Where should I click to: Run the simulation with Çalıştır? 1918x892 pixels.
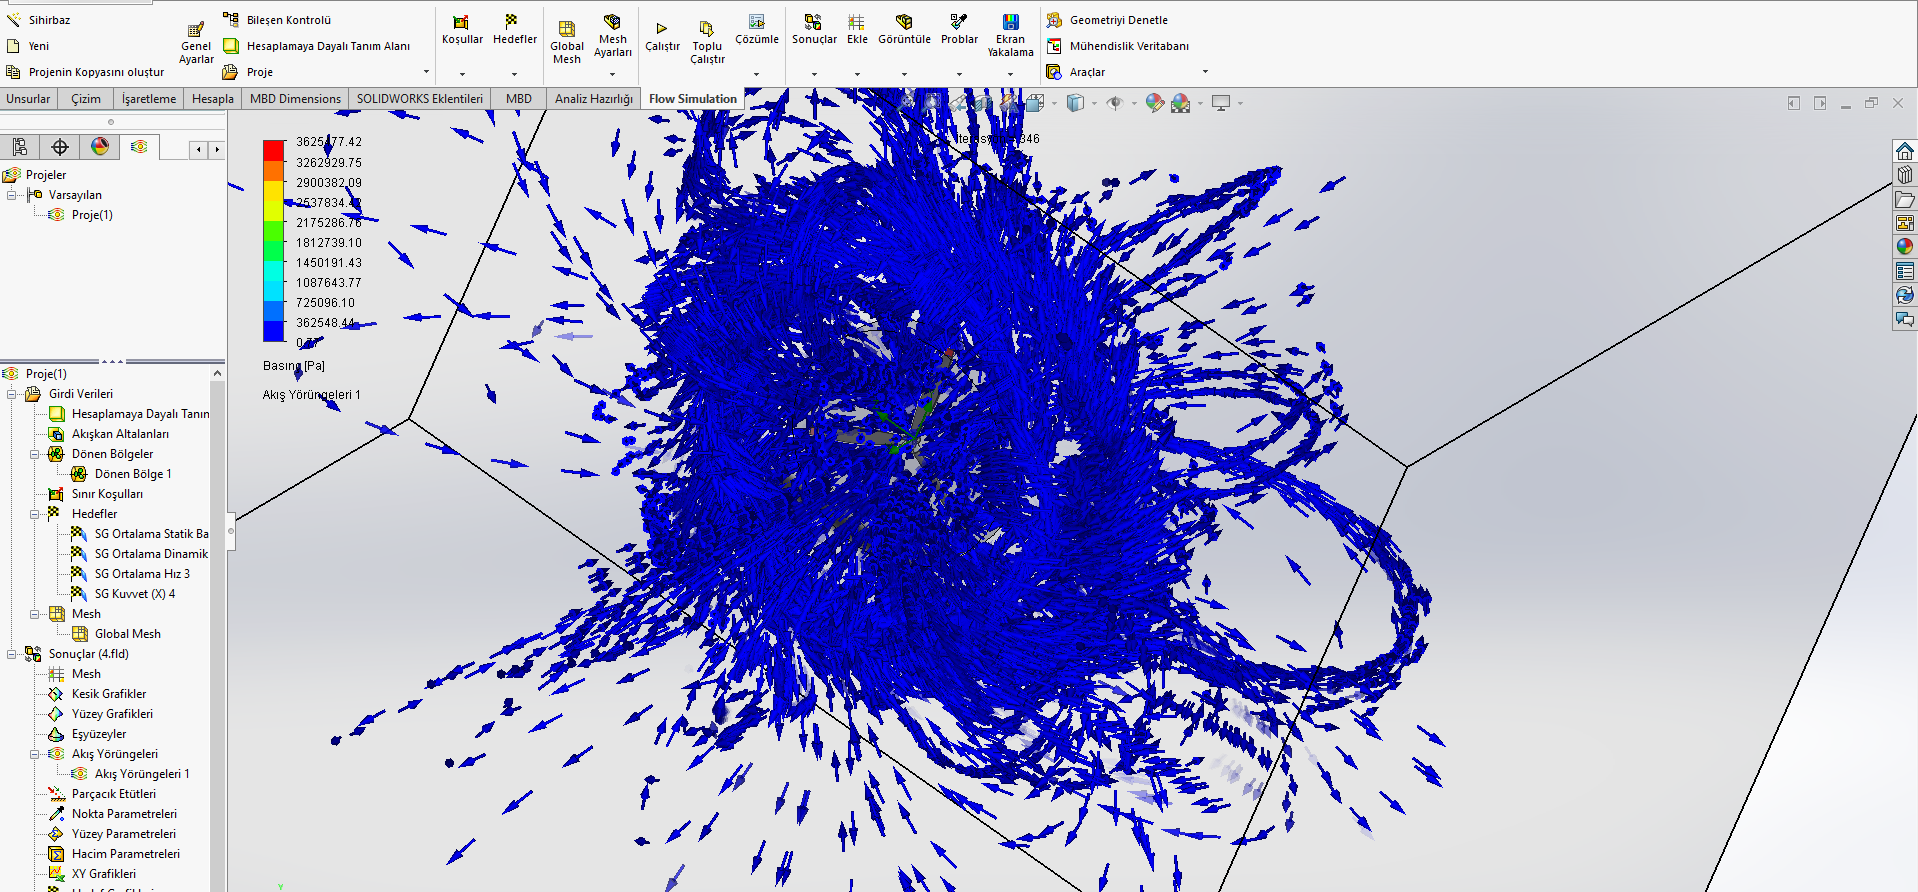coord(661,29)
